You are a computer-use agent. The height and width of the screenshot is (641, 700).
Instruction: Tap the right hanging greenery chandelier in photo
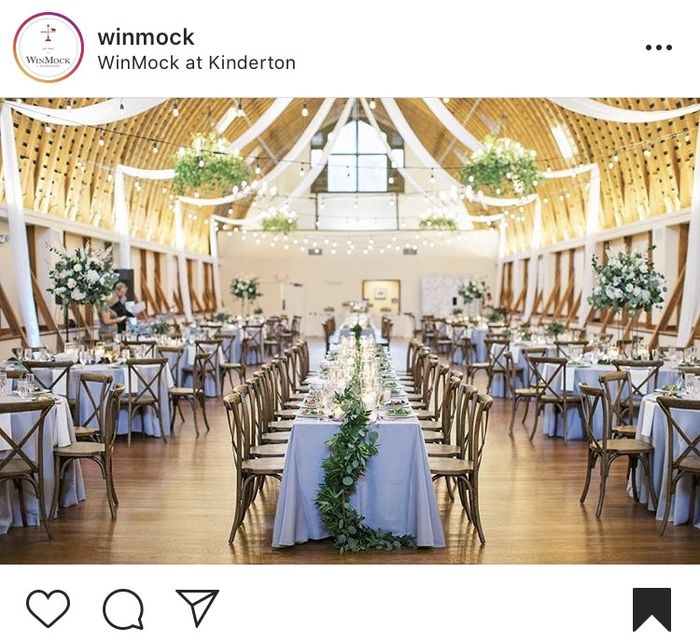pos(500,165)
